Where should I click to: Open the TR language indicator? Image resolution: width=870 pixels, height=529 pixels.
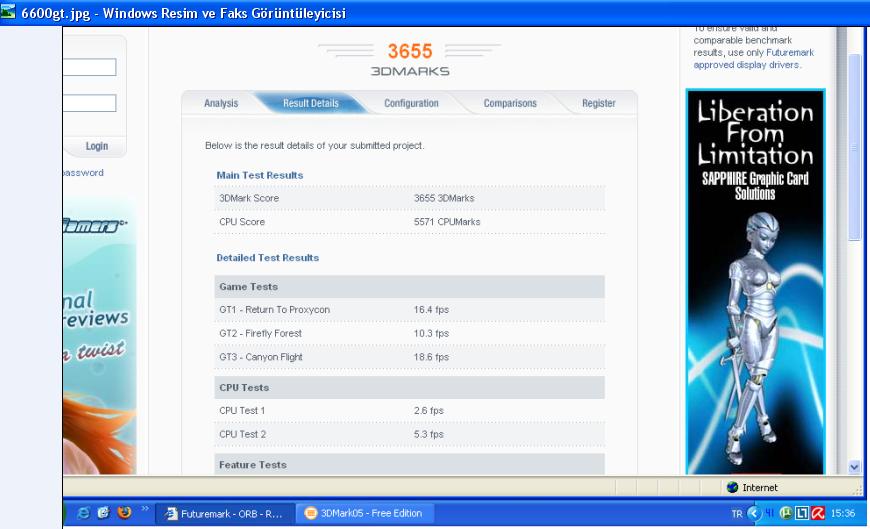point(737,514)
